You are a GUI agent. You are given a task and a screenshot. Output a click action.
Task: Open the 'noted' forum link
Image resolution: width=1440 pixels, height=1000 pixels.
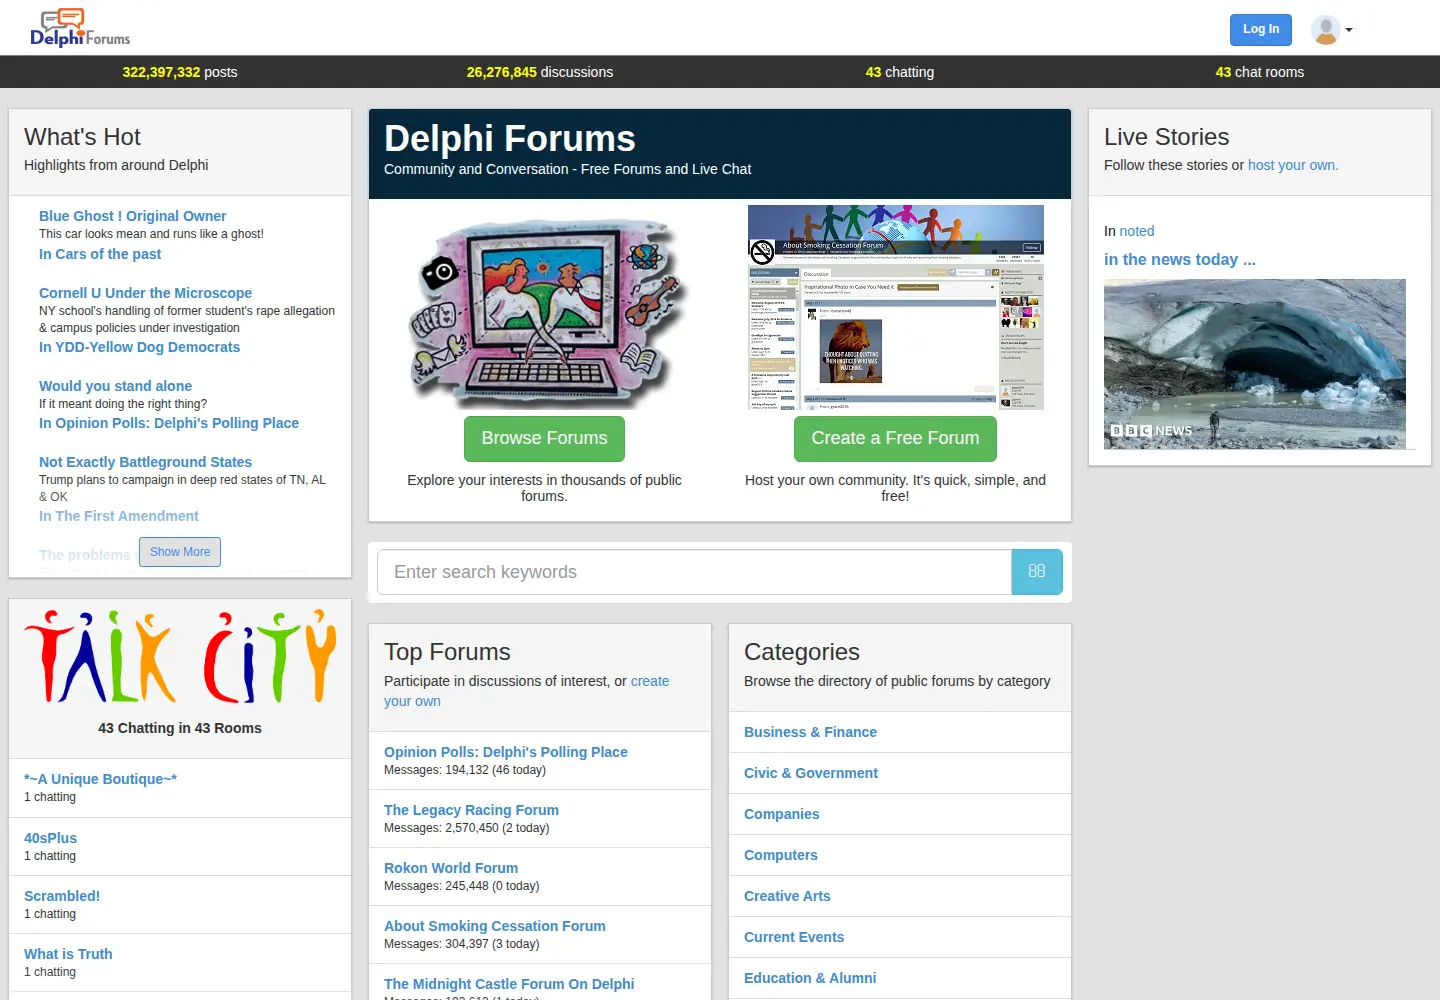(x=1137, y=231)
